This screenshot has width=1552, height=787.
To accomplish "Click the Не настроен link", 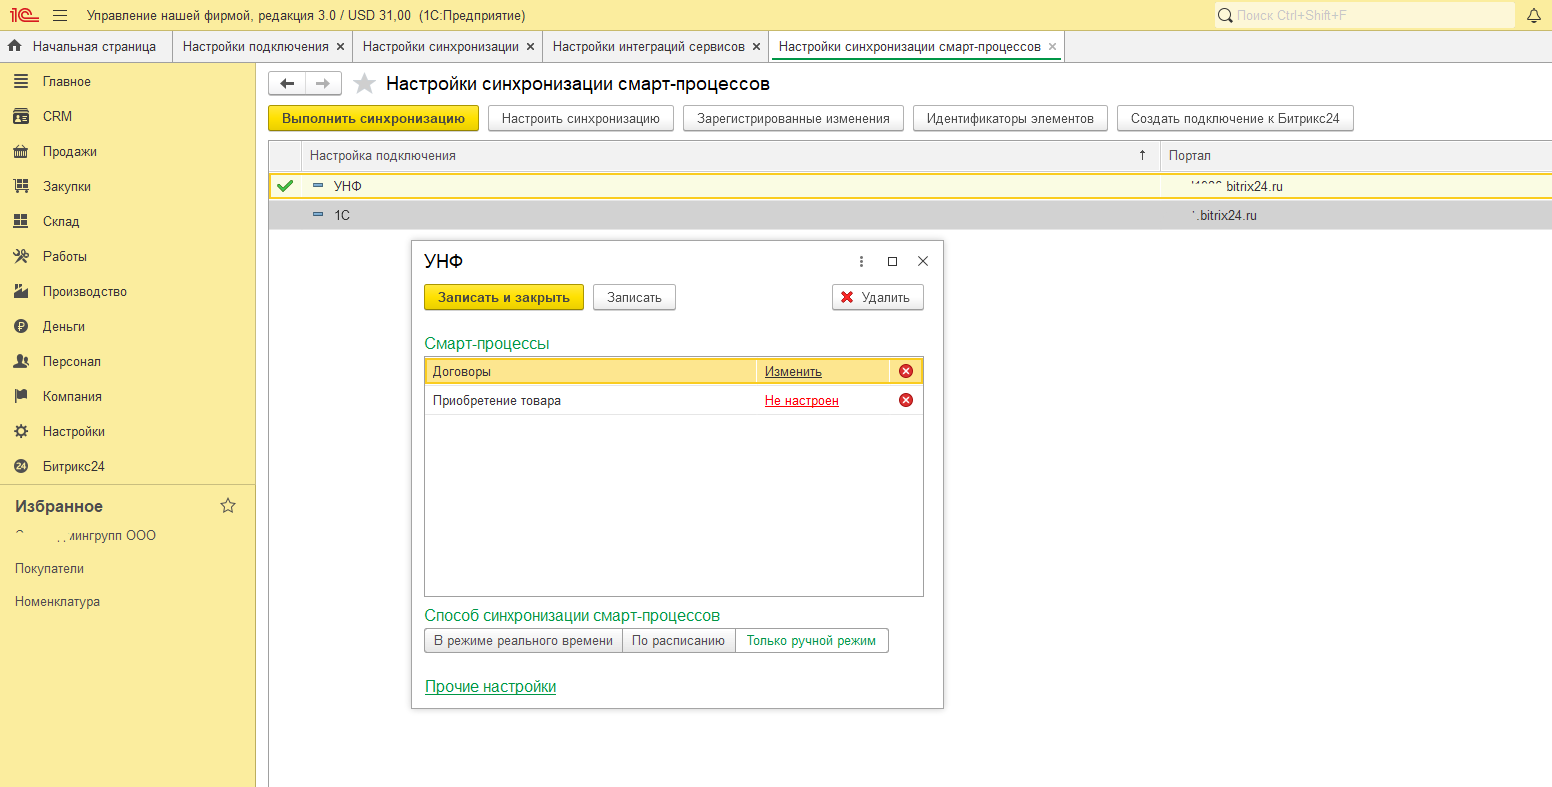I will [801, 401].
